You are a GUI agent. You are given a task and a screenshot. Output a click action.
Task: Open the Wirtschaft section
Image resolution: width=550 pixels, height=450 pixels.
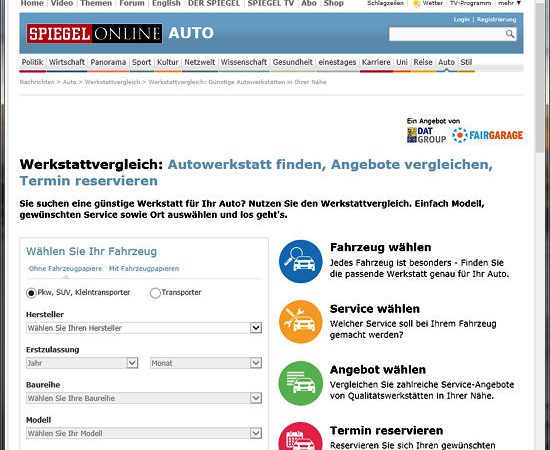point(67,62)
